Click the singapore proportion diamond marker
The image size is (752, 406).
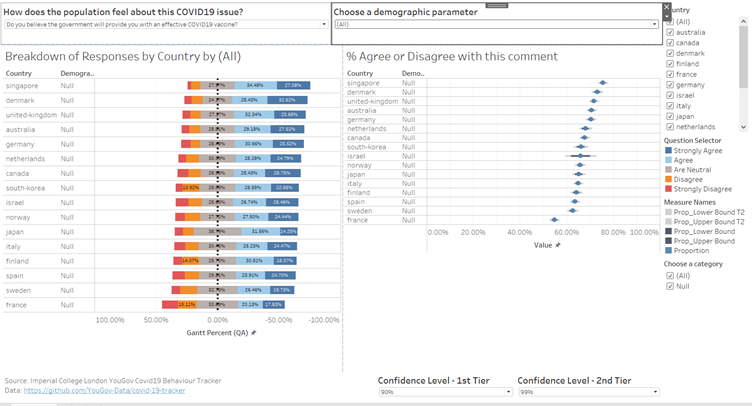(x=603, y=83)
